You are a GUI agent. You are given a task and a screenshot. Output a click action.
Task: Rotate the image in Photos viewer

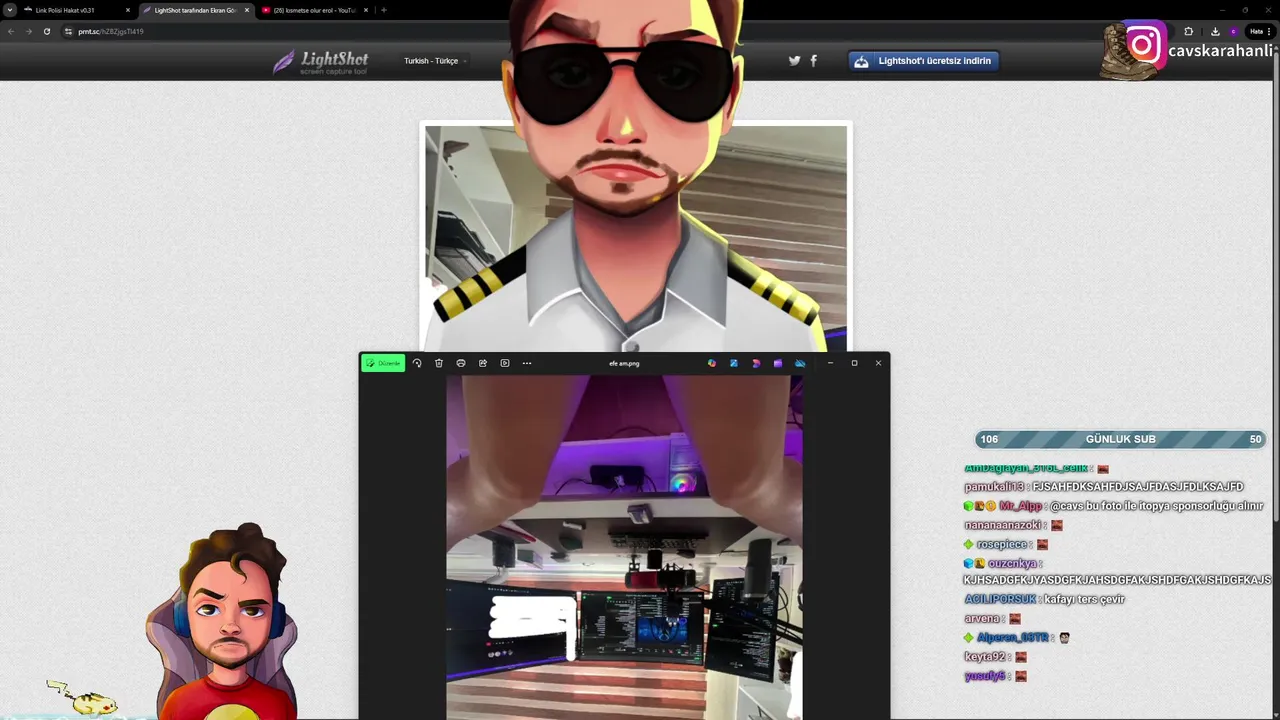click(417, 363)
